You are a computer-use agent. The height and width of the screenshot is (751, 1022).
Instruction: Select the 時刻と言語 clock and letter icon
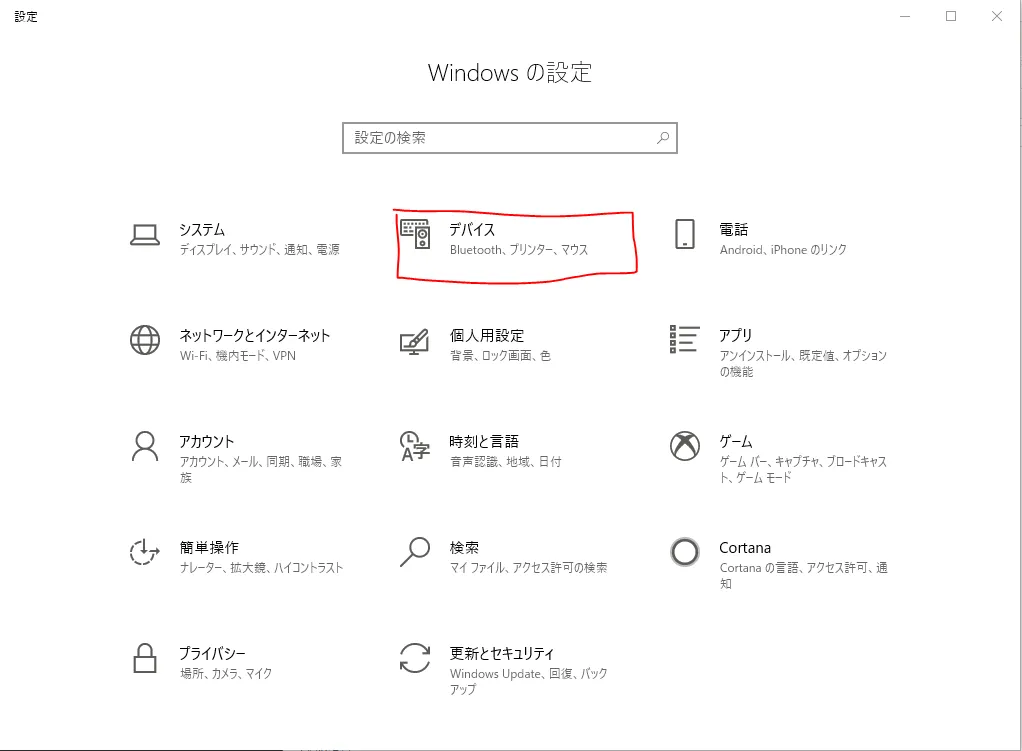tap(415, 446)
